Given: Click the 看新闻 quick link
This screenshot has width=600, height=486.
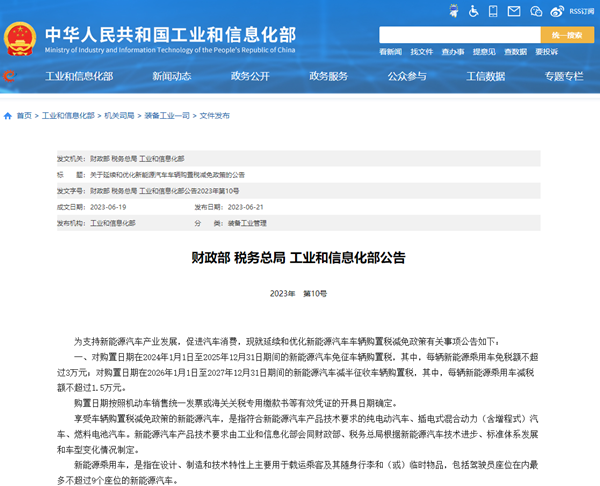Looking at the screenshot, I should [x=390, y=51].
